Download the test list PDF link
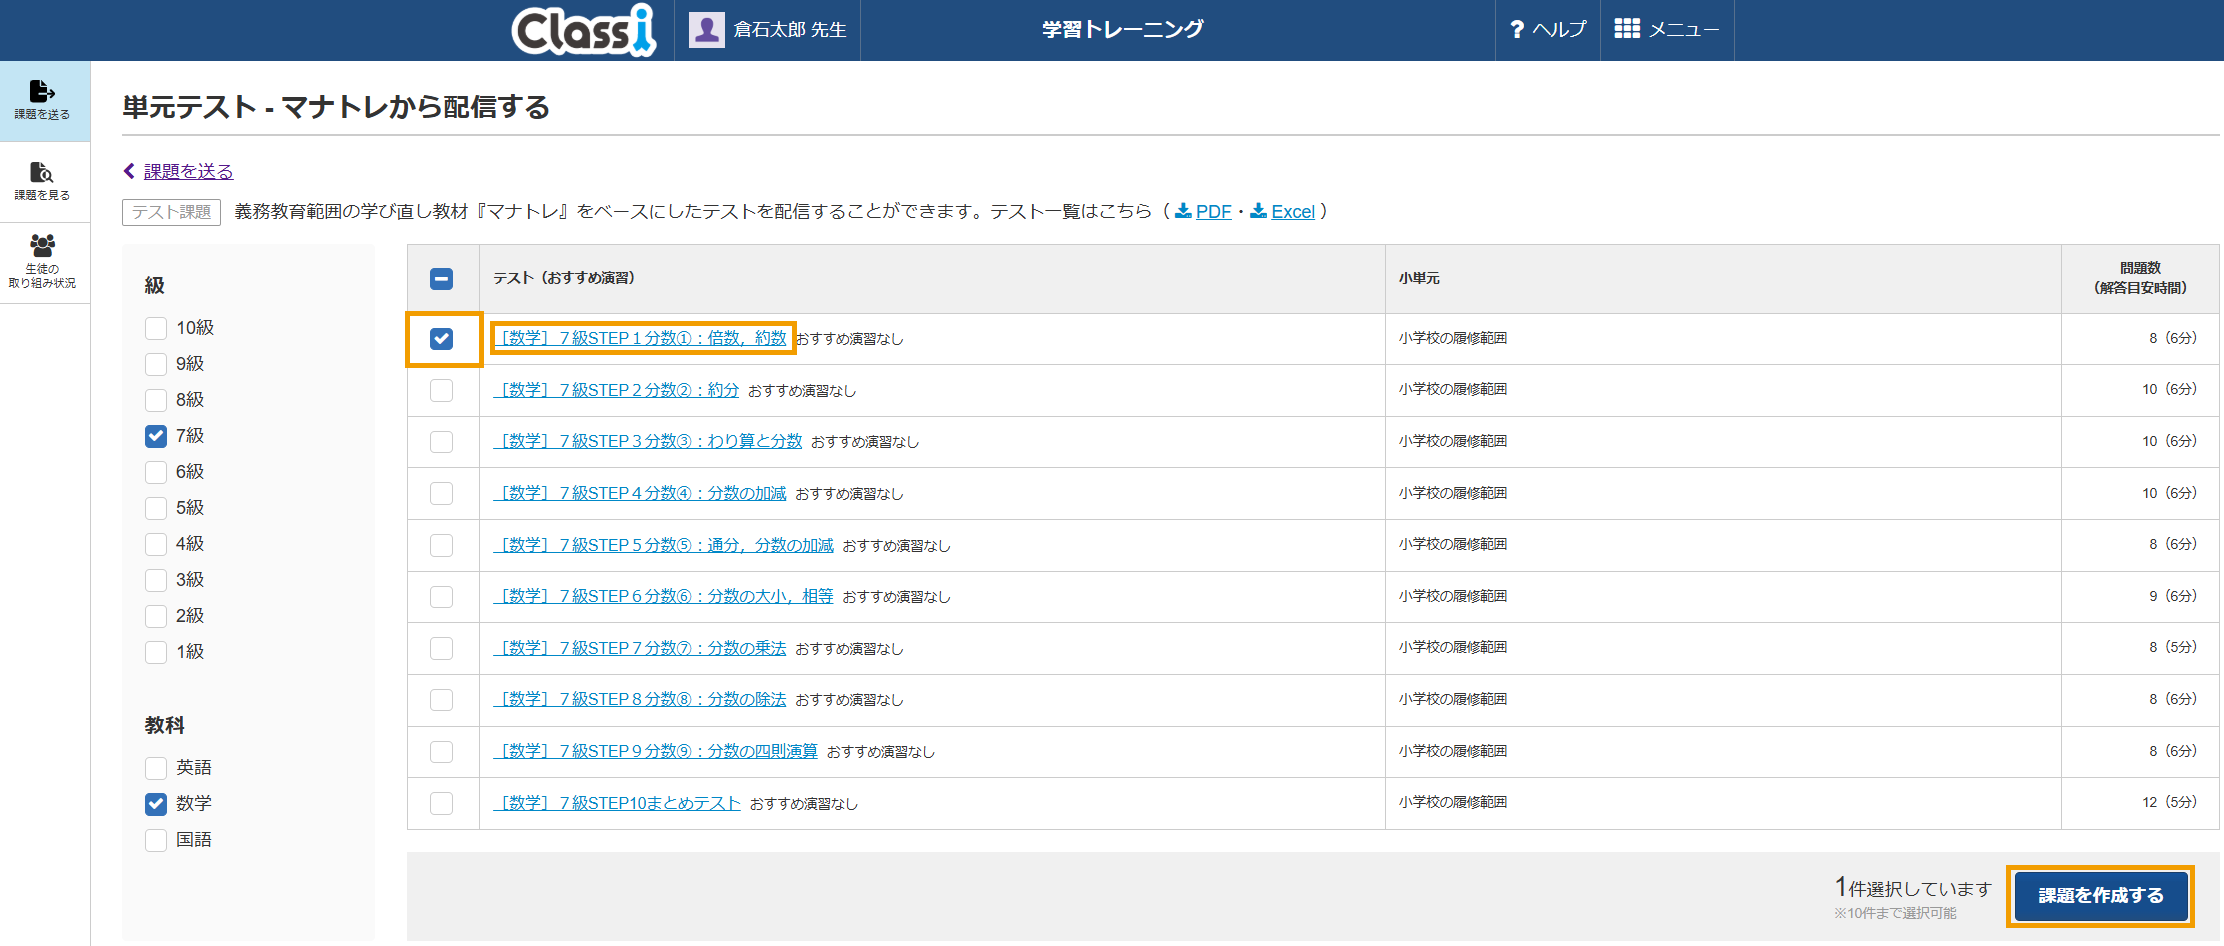Viewport: 2224px width, 946px height. 1214,211
